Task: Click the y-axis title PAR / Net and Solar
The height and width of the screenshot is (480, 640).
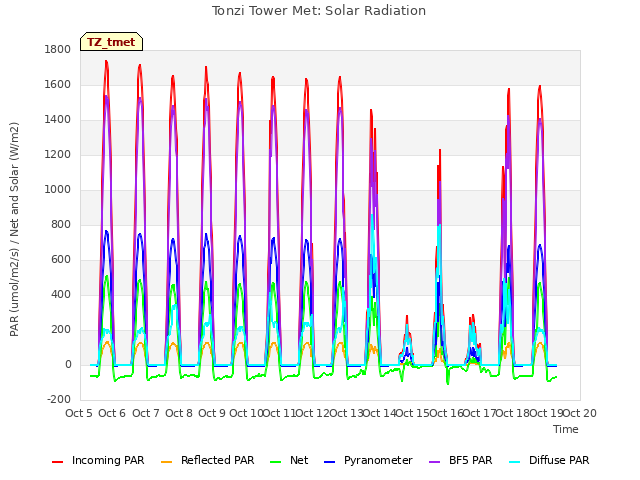Action: coord(14,229)
